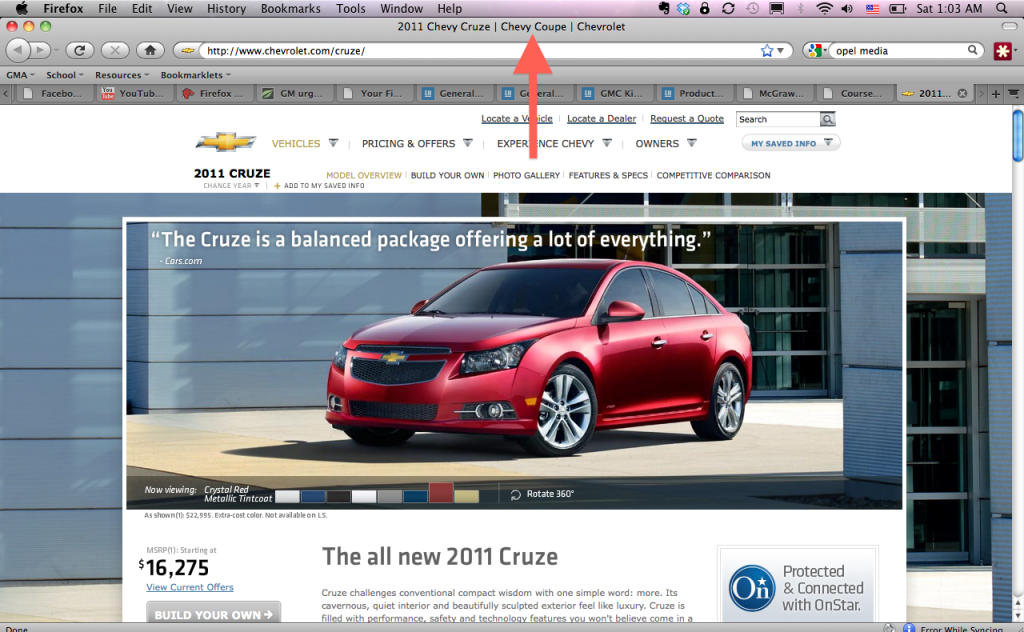Open the PHOTO GALLERY section

[x=526, y=175]
